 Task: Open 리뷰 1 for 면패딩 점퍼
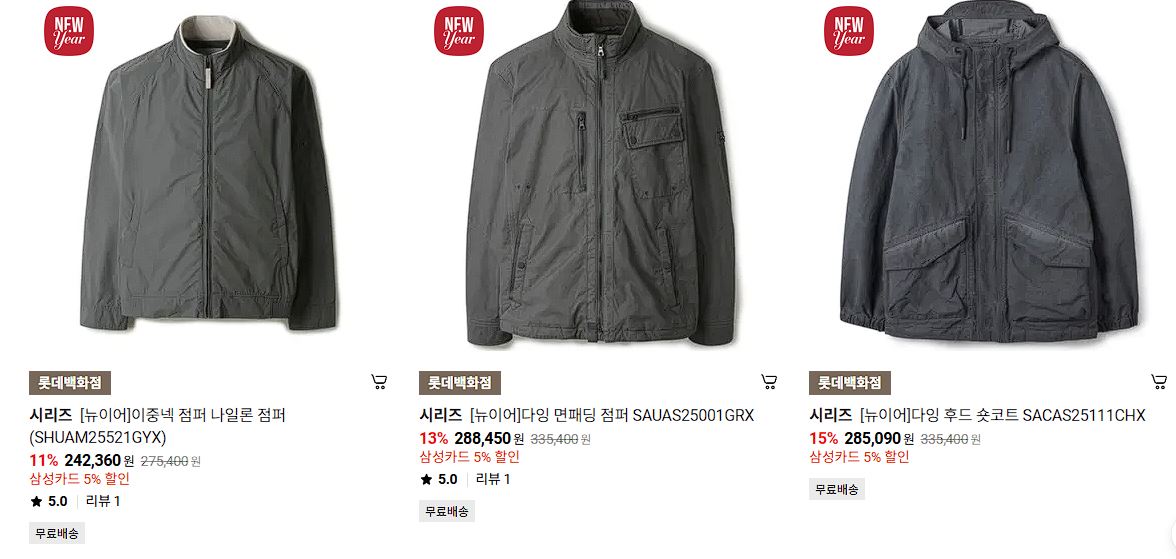click(494, 479)
